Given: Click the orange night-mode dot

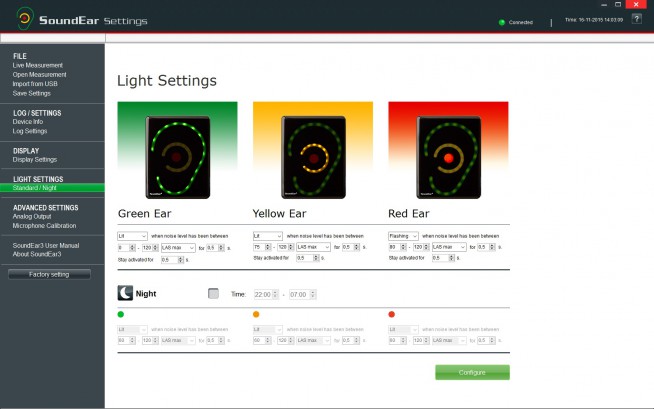Looking at the screenshot, I should pos(256,314).
